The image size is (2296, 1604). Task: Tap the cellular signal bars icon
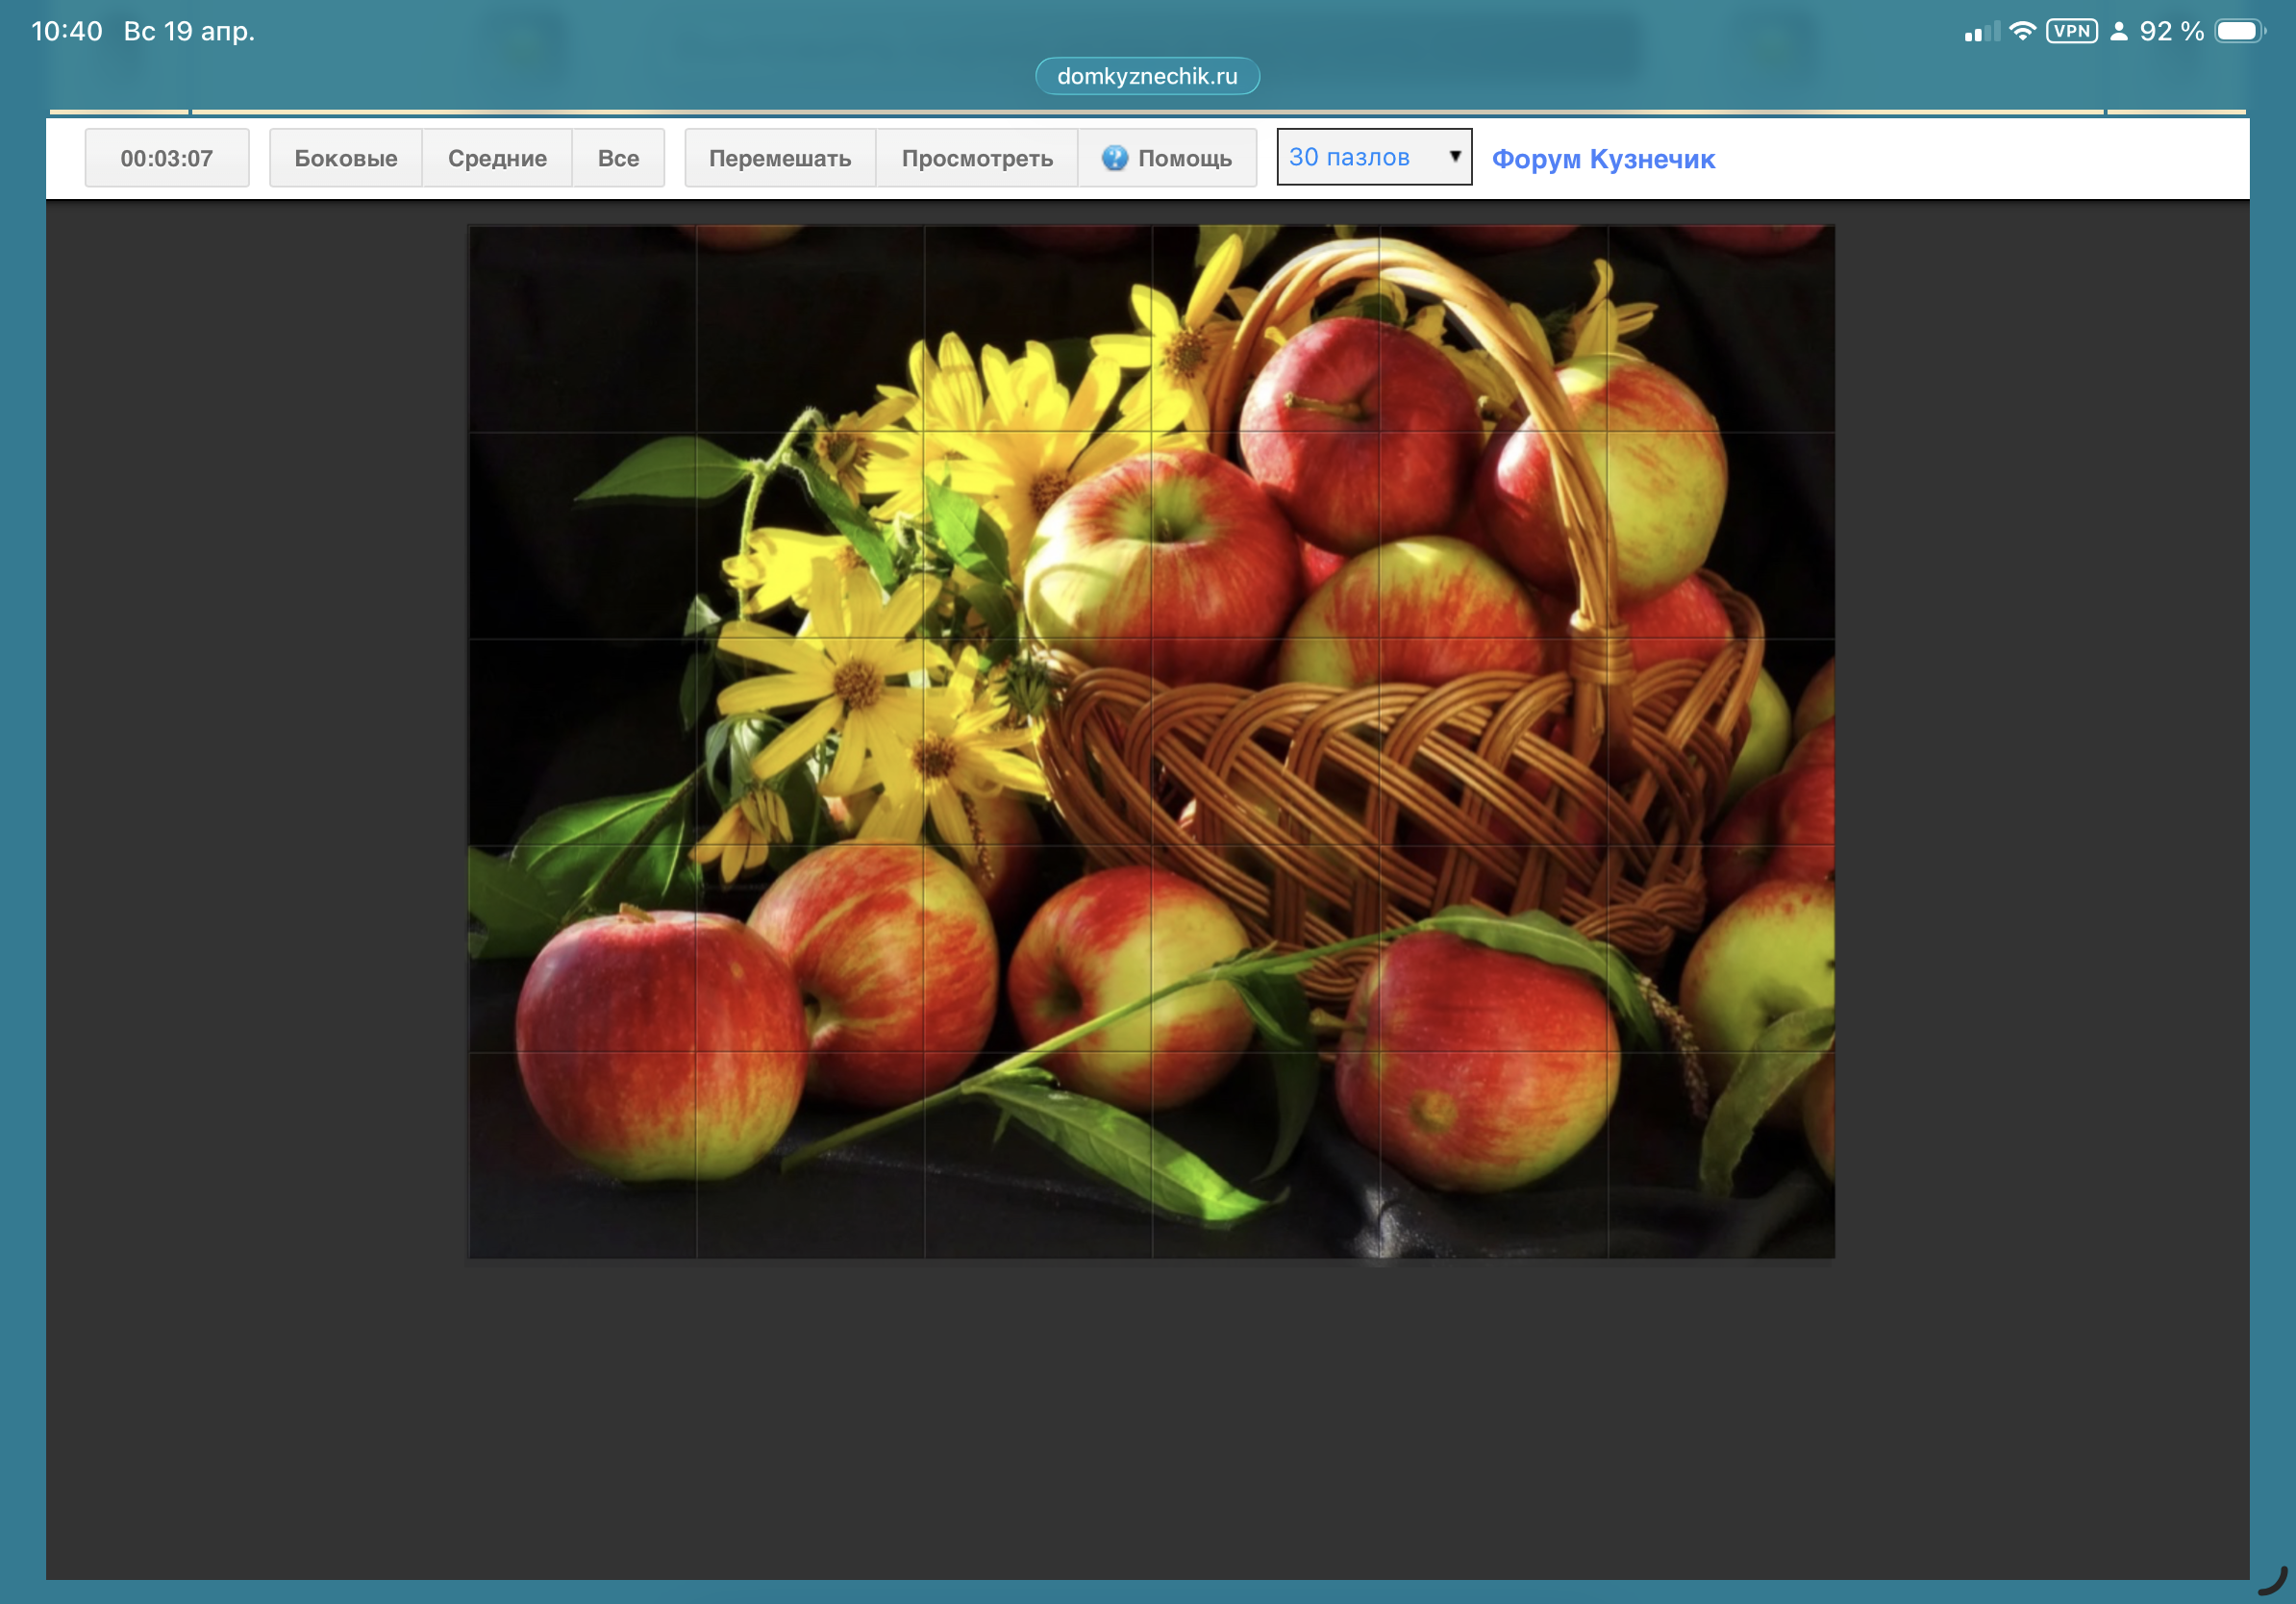pos(1981,32)
